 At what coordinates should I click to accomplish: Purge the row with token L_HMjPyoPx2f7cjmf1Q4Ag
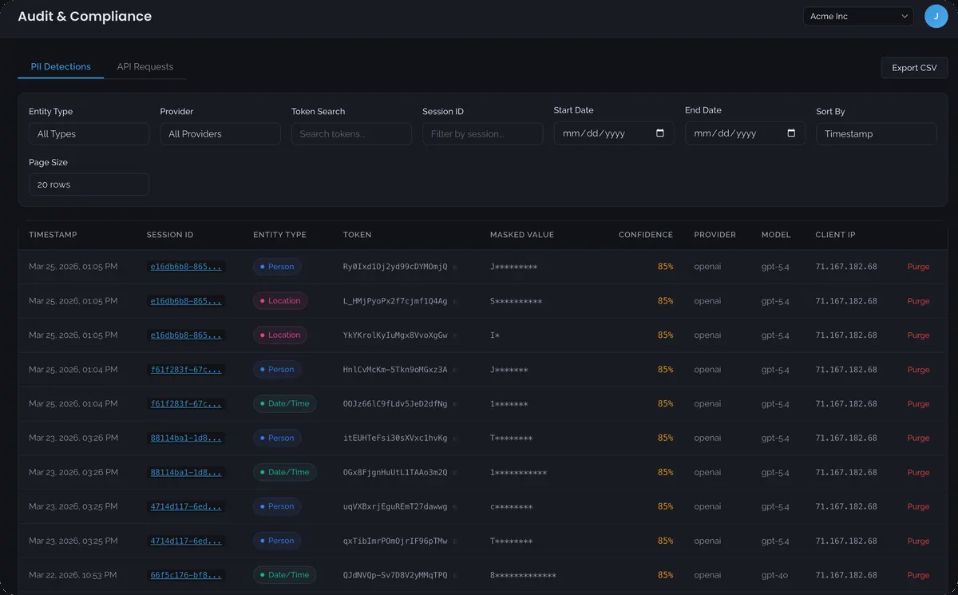pos(918,301)
